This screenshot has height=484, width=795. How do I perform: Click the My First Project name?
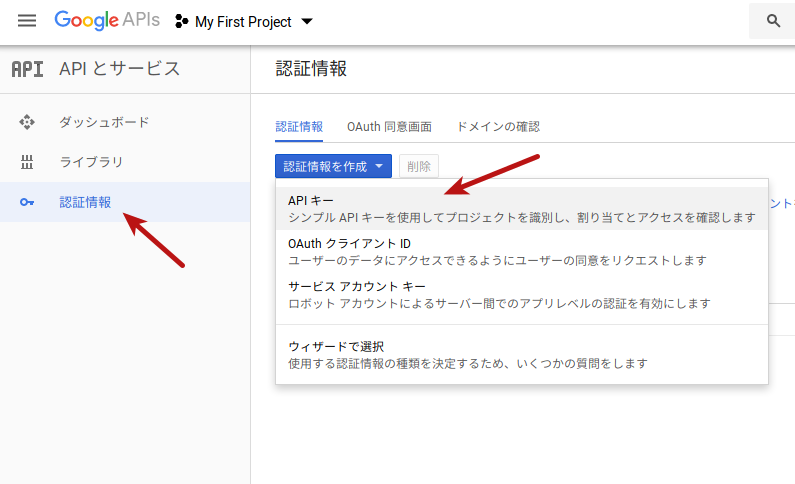pyautogui.click(x=243, y=22)
